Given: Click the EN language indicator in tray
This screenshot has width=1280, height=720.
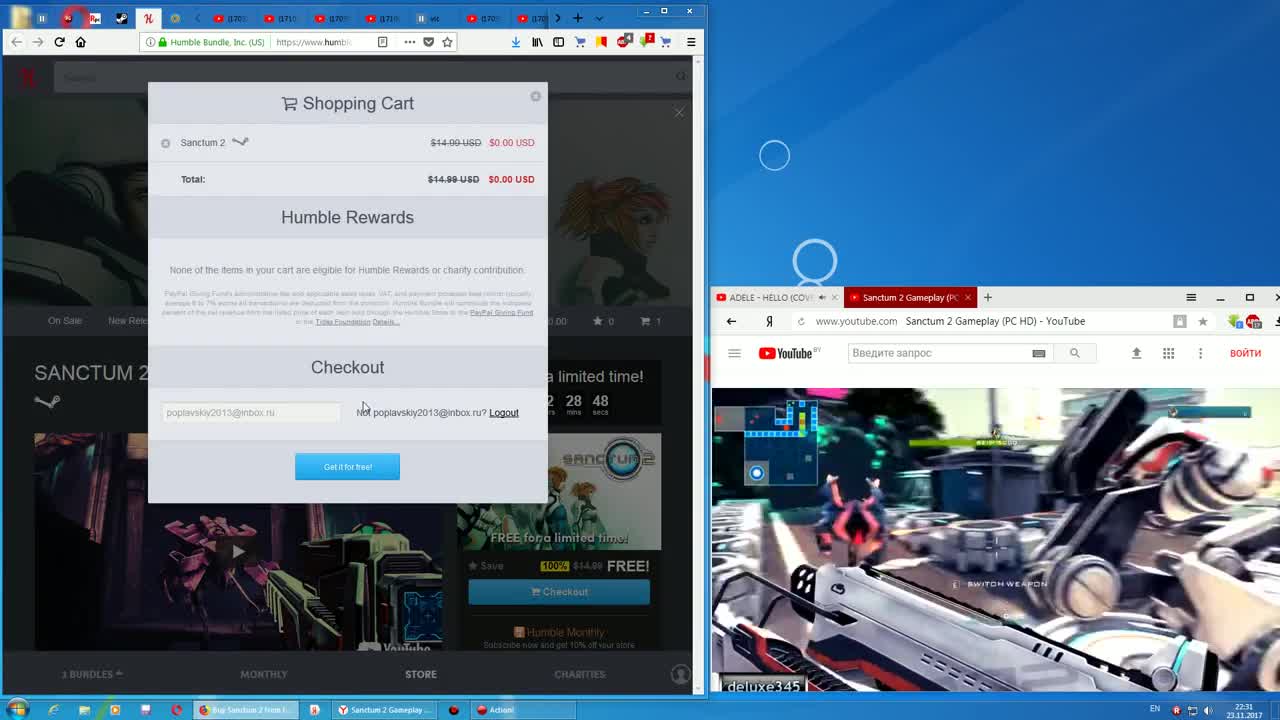Looking at the screenshot, I should (x=1155, y=709).
